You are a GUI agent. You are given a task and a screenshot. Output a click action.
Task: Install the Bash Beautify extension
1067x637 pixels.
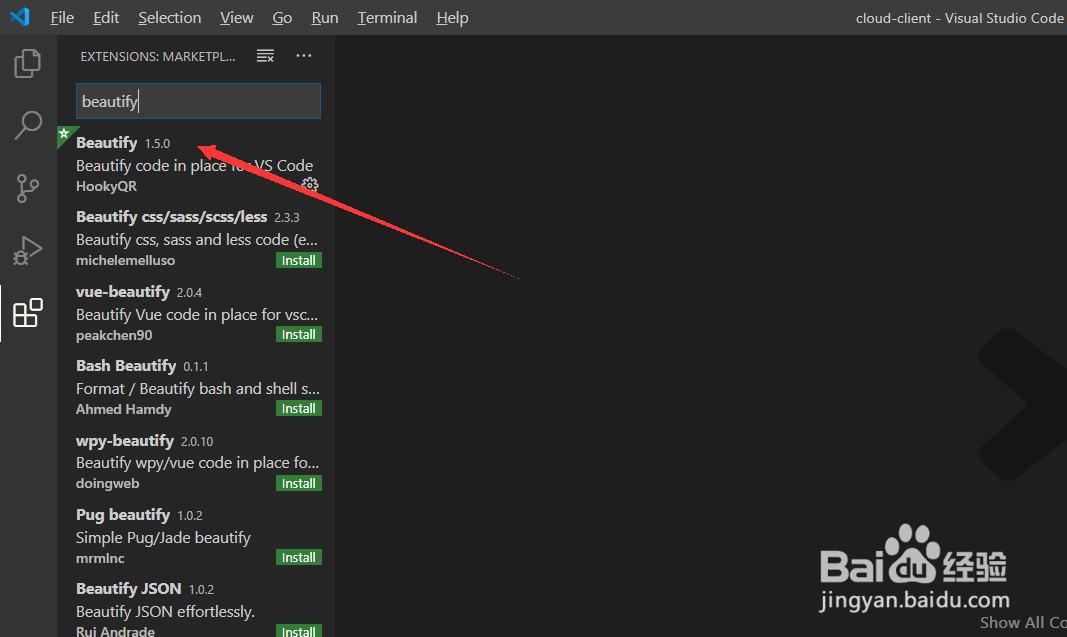[299, 409]
